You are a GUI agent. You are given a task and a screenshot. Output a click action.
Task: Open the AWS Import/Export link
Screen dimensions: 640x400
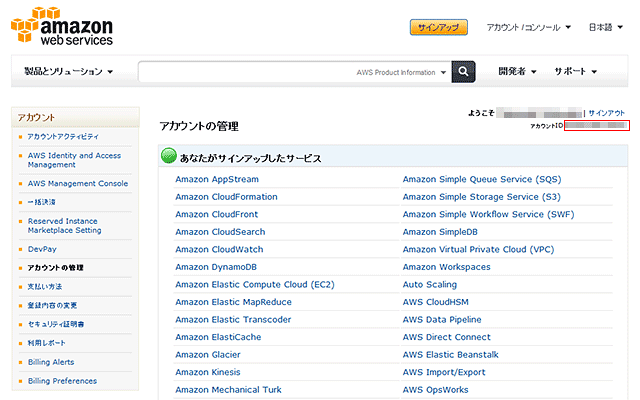[x=444, y=372]
